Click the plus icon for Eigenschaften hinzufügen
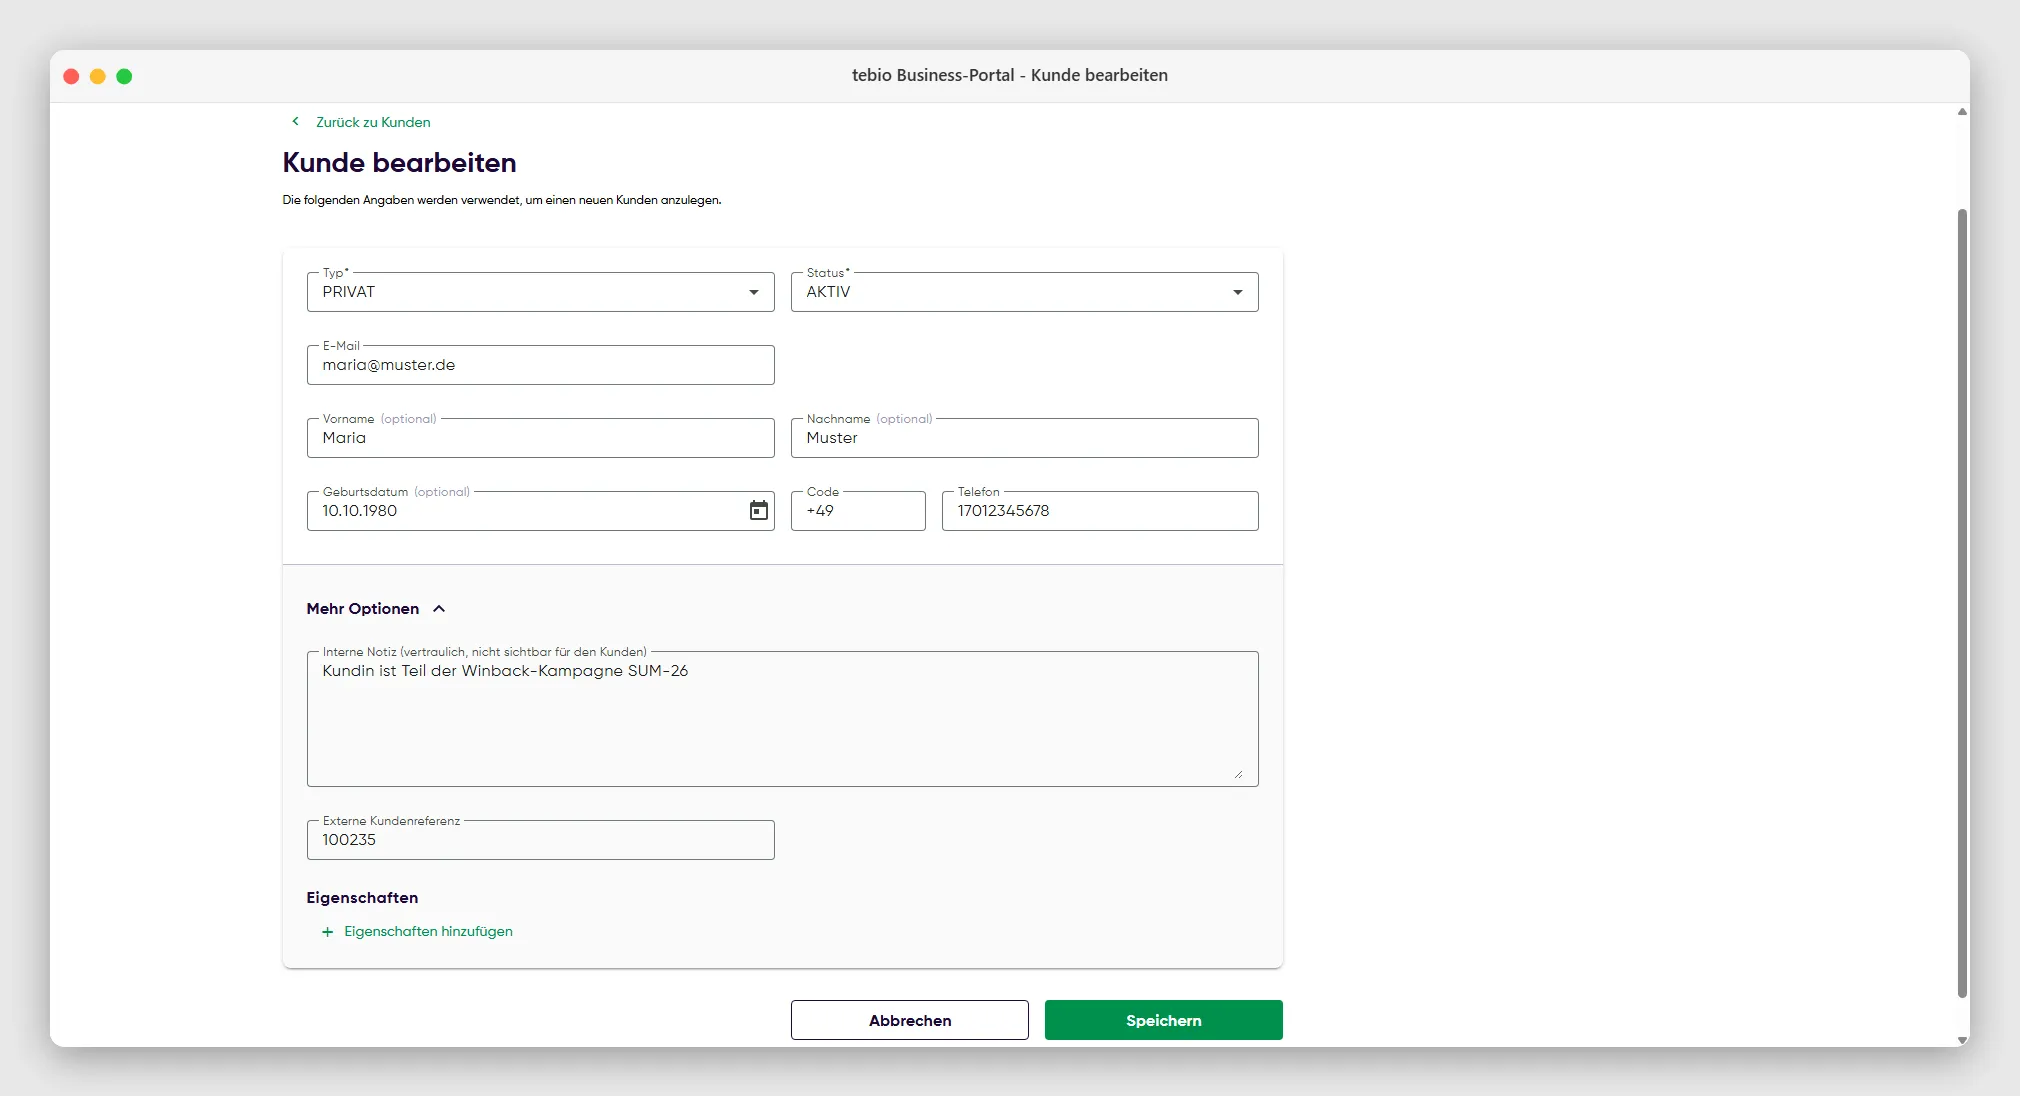The image size is (2020, 1096). tap(327, 932)
